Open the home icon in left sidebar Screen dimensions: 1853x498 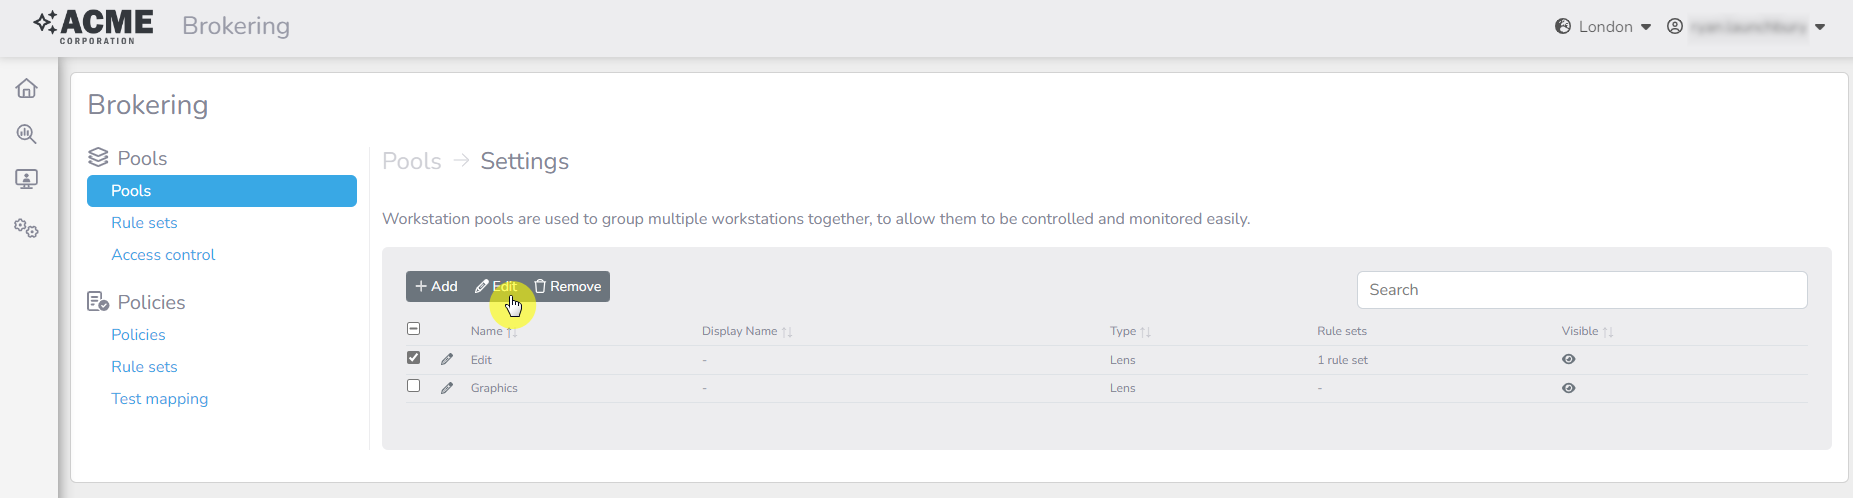[27, 89]
